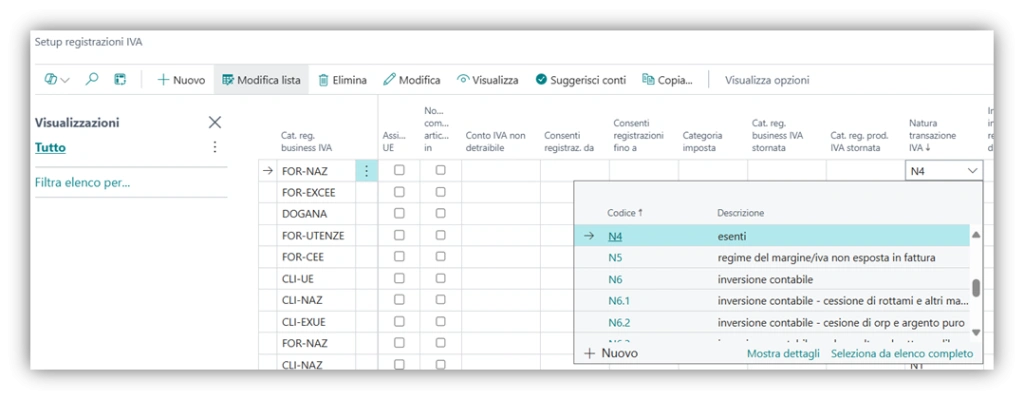Image resolution: width=1024 pixels, height=400 pixels.
Task: Tick the Assi UE checkbox for DOGANA
Action: click(400, 214)
